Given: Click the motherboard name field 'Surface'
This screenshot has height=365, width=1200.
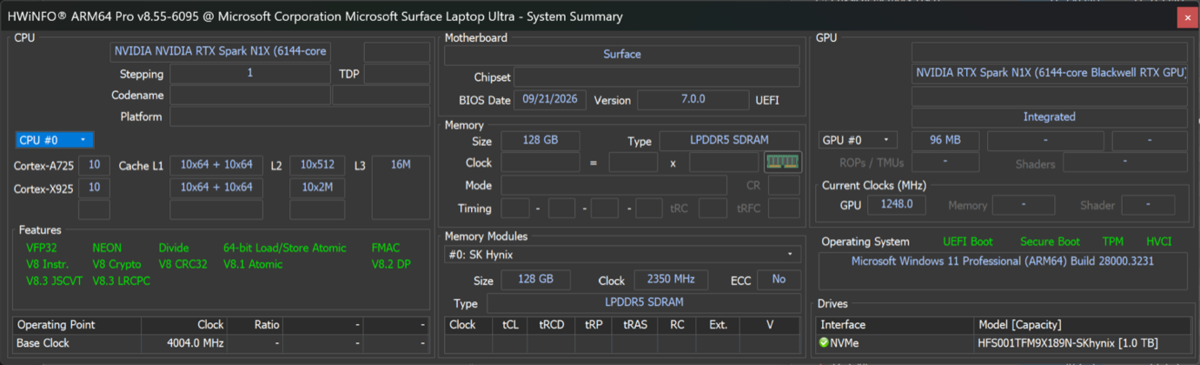Looking at the screenshot, I should click(621, 54).
